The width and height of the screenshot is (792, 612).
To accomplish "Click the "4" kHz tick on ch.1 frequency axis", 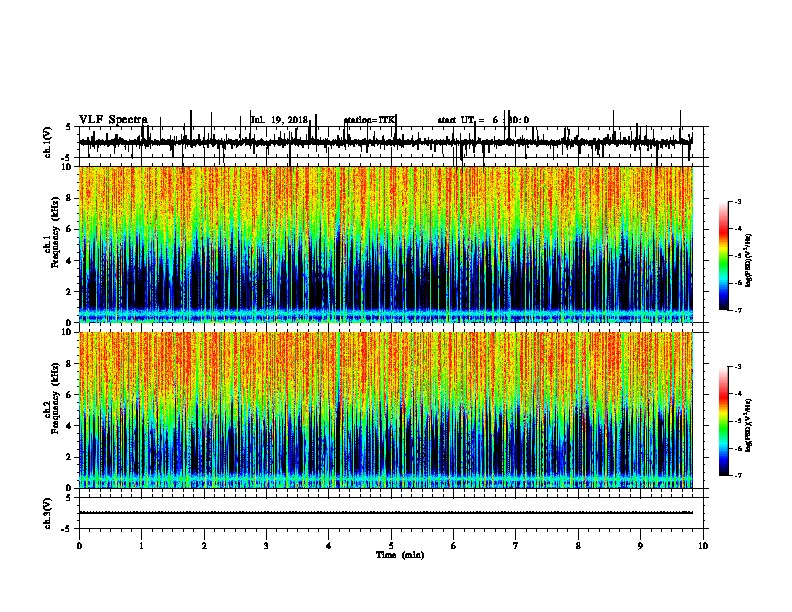I will click(69, 261).
